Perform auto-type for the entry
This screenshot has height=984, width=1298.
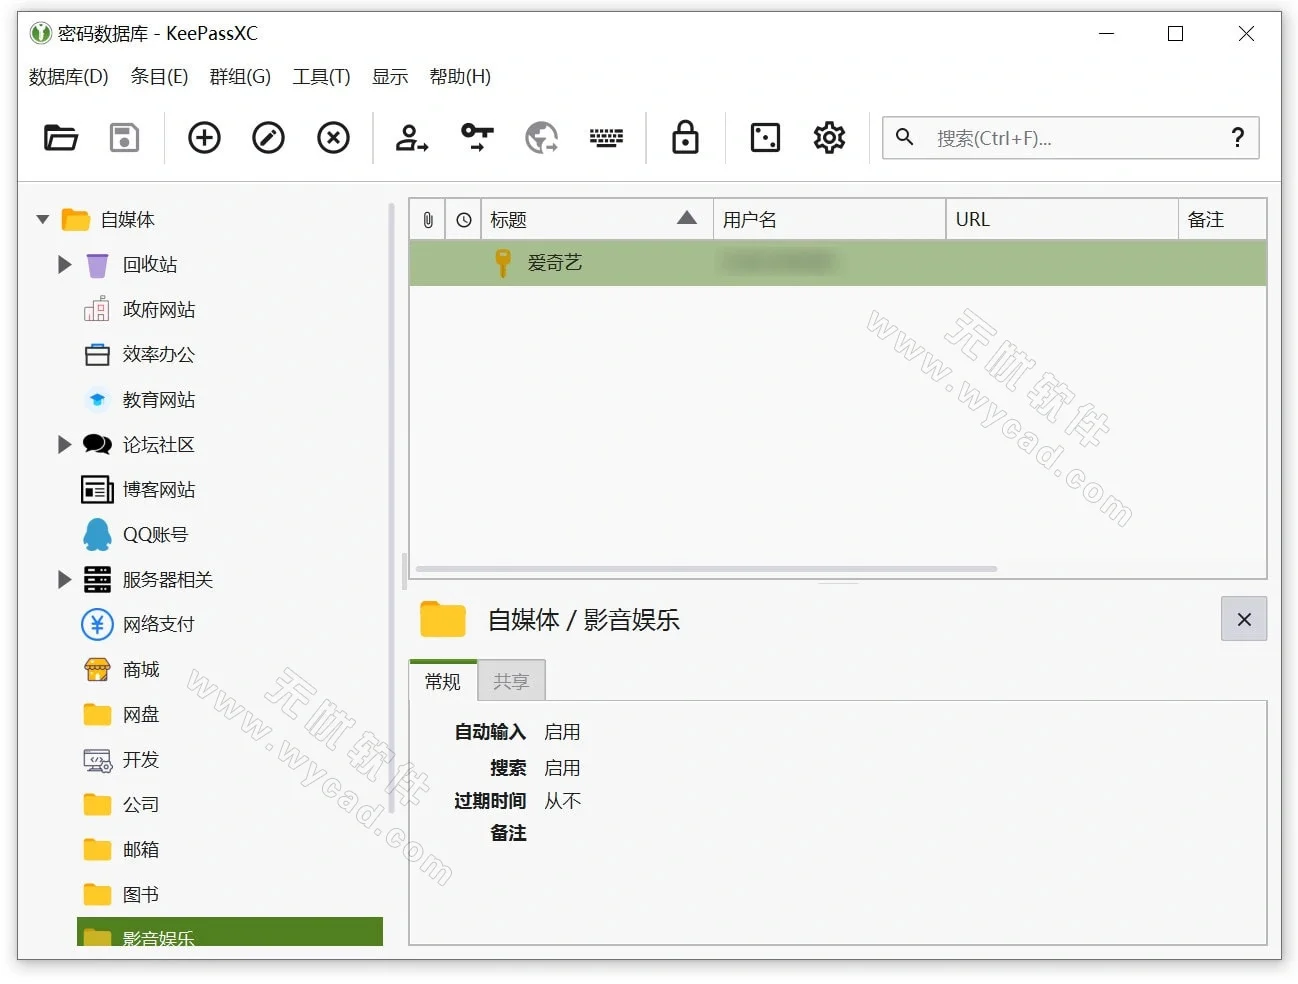pyautogui.click(x=607, y=138)
